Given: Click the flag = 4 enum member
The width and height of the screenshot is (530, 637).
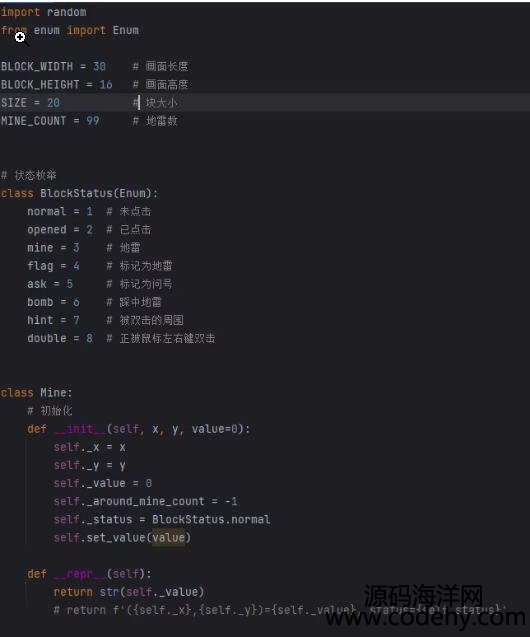Looking at the screenshot, I should (x=53, y=266).
